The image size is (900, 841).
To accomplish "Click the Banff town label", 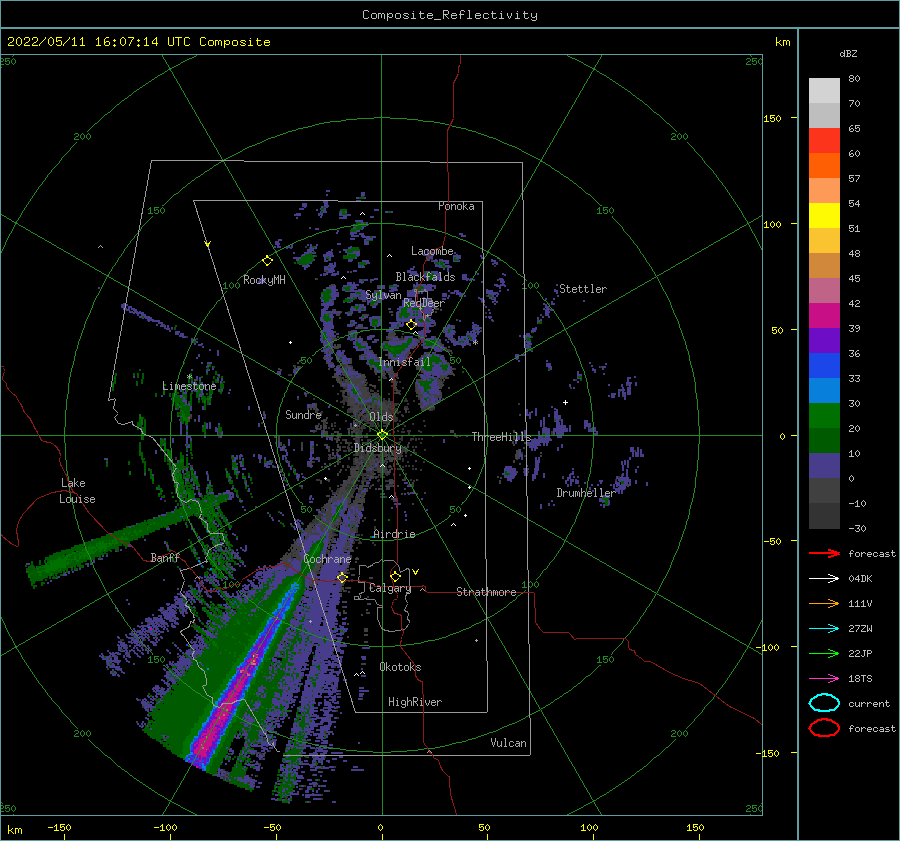I will pos(165,557).
